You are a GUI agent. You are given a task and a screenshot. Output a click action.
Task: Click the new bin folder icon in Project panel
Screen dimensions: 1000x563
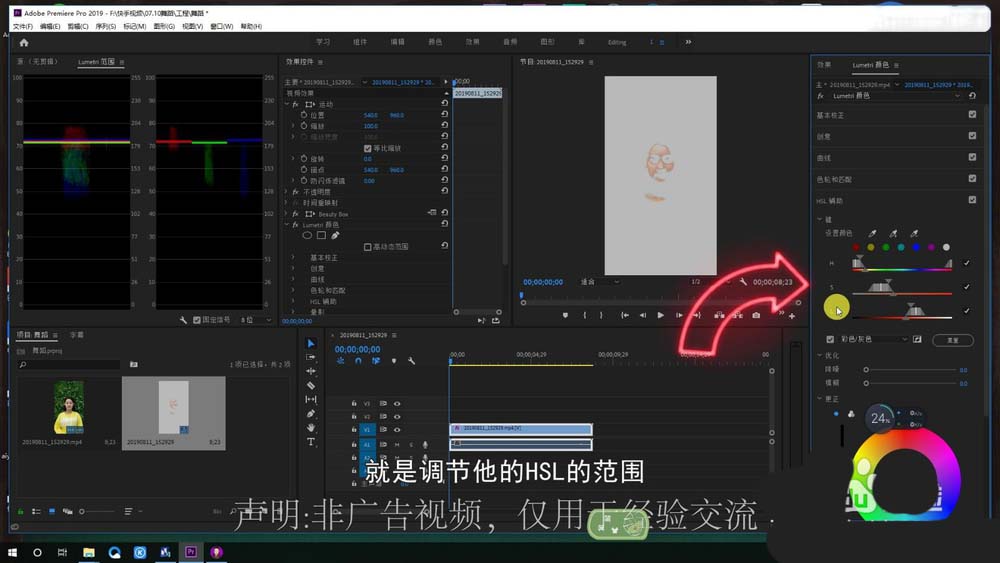click(x=134, y=364)
